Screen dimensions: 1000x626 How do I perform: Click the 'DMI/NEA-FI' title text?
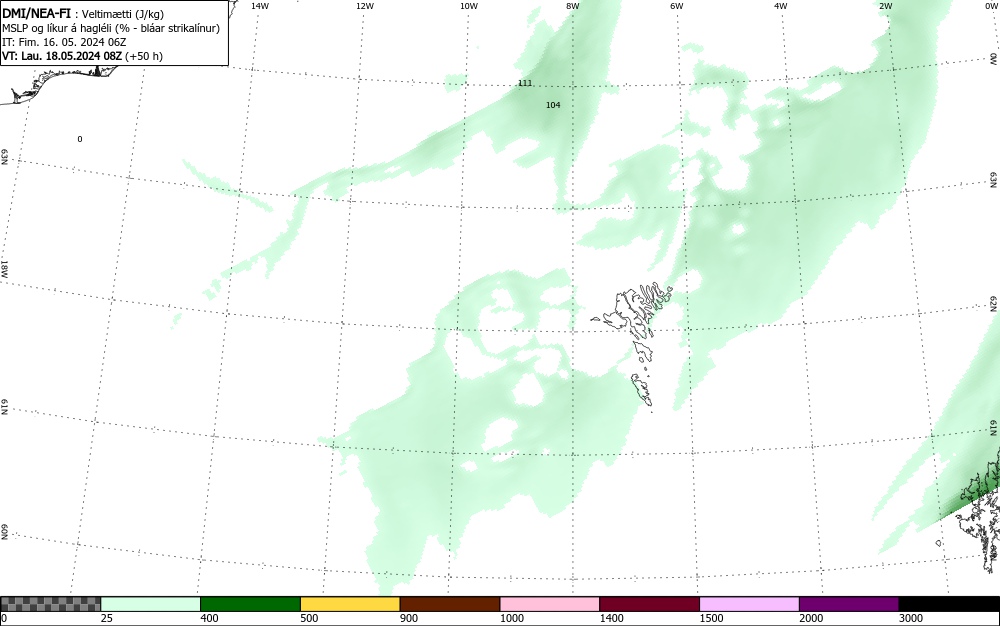point(36,13)
